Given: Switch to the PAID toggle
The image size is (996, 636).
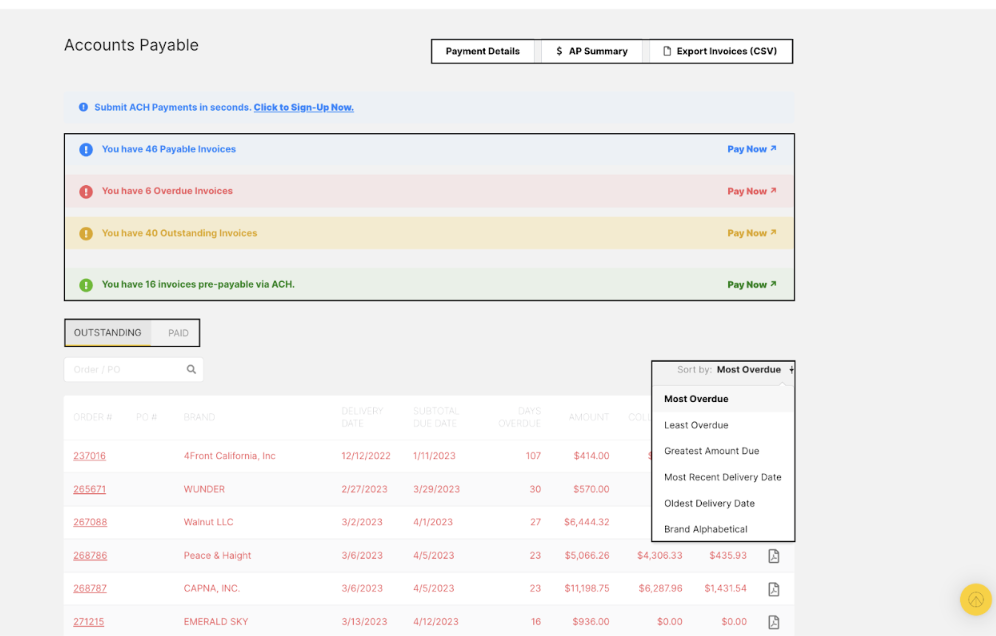Looking at the screenshot, I should tap(178, 333).
